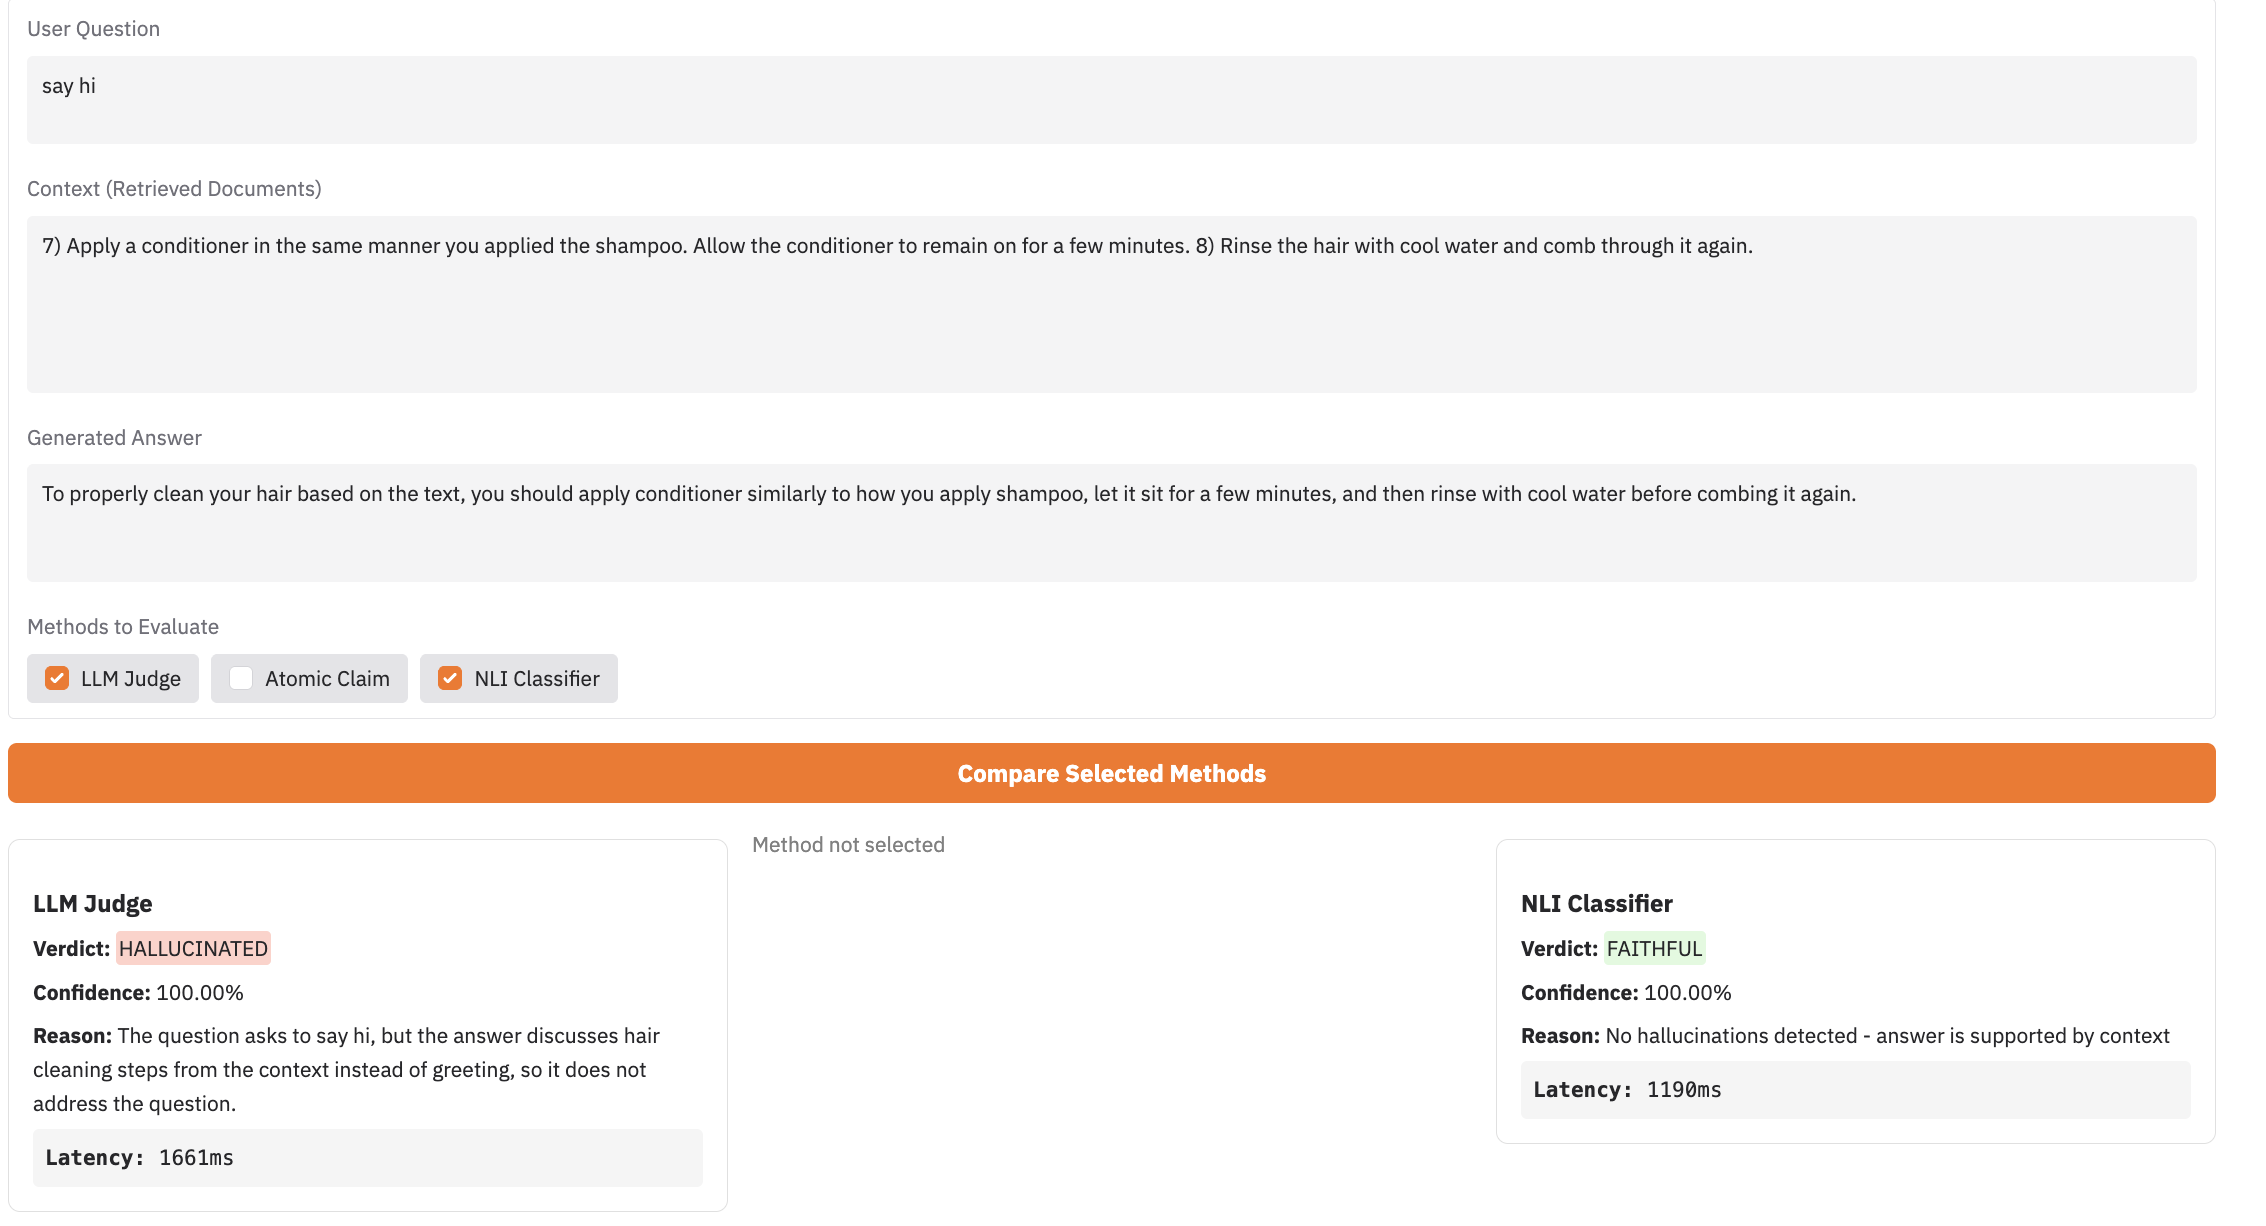
Task: Click the NLI Classifier latency box
Action: point(1854,1089)
